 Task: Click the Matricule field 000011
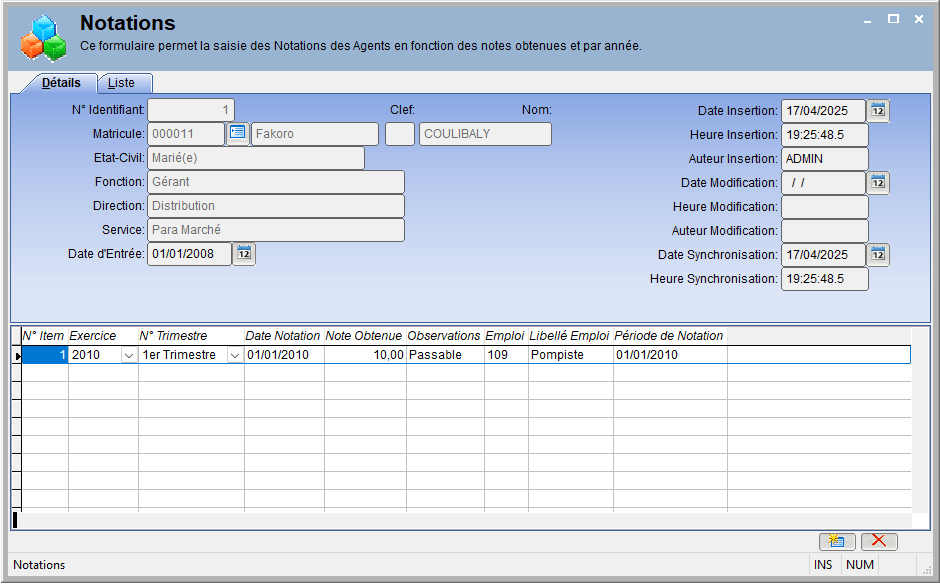pyautogui.click(x=186, y=134)
